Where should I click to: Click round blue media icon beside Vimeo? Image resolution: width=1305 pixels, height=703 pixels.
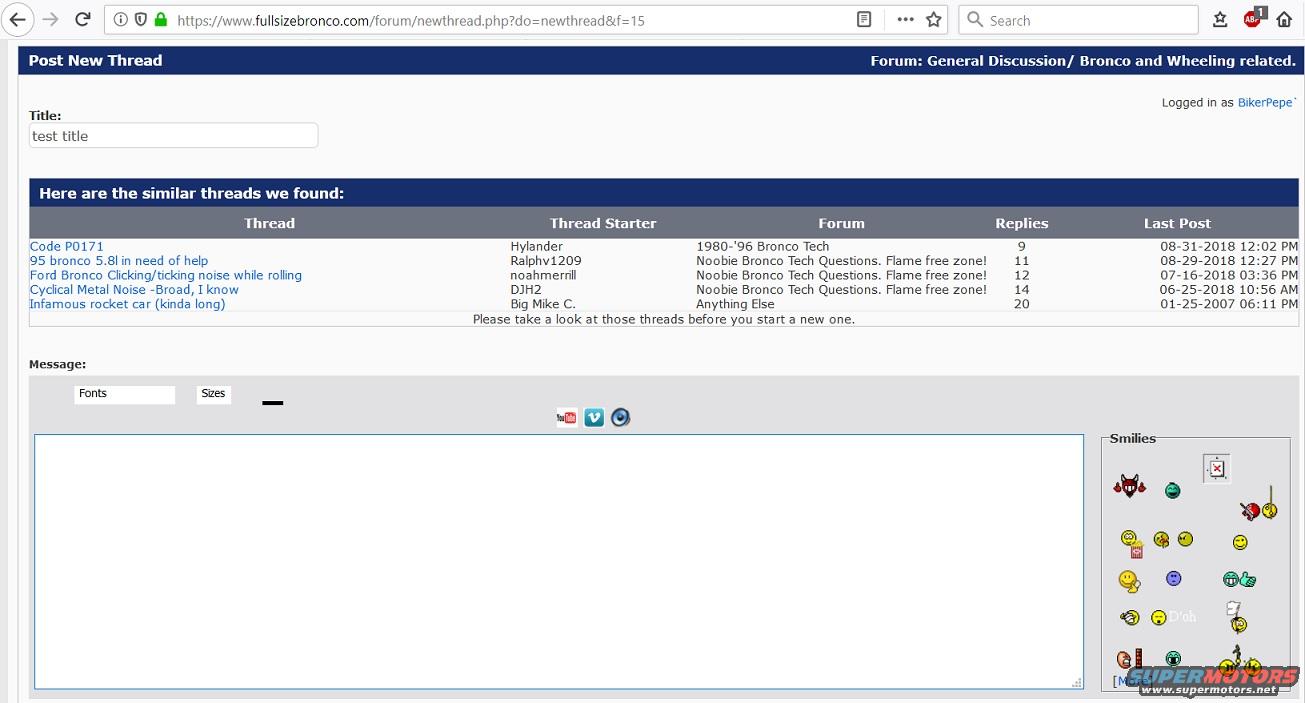pos(621,417)
